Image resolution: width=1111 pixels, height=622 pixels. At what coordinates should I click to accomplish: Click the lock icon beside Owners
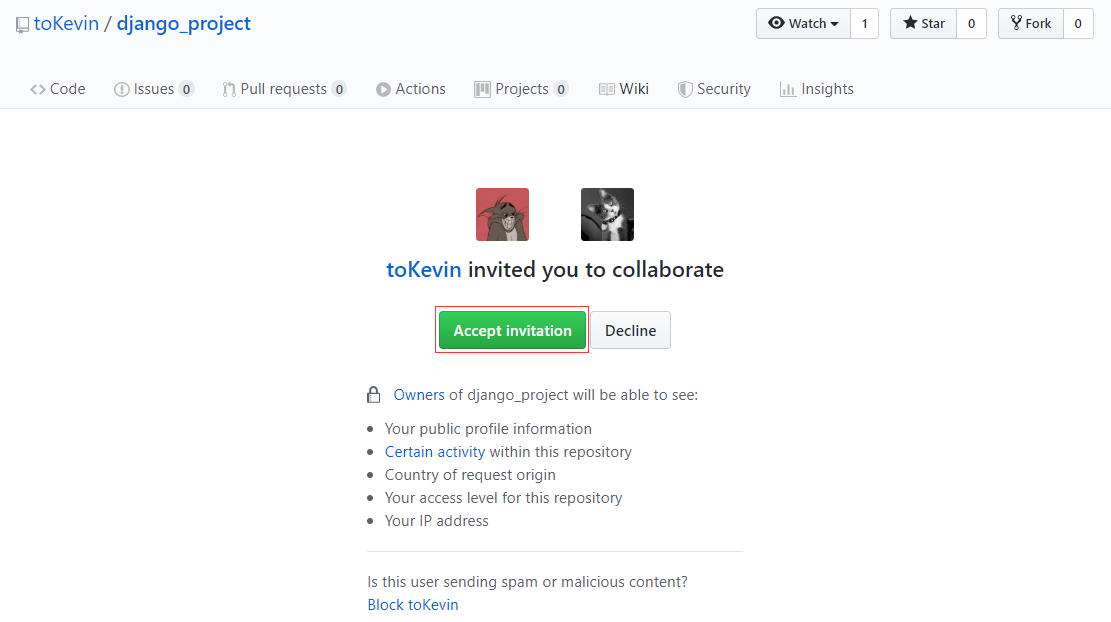(x=373, y=395)
